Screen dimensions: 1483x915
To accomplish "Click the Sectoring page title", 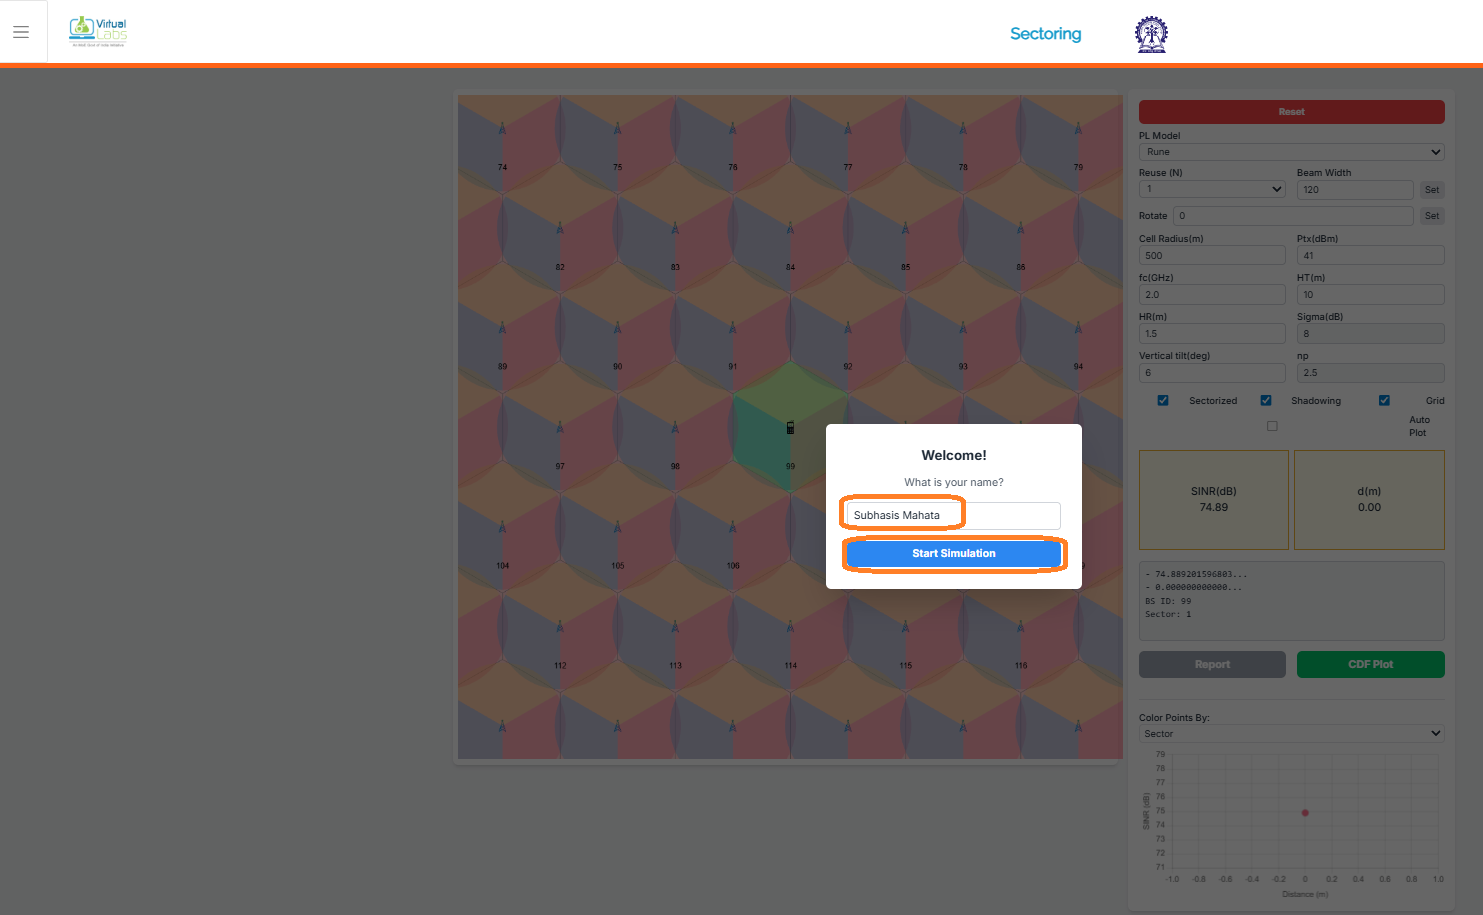I will pyautogui.click(x=1045, y=34).
